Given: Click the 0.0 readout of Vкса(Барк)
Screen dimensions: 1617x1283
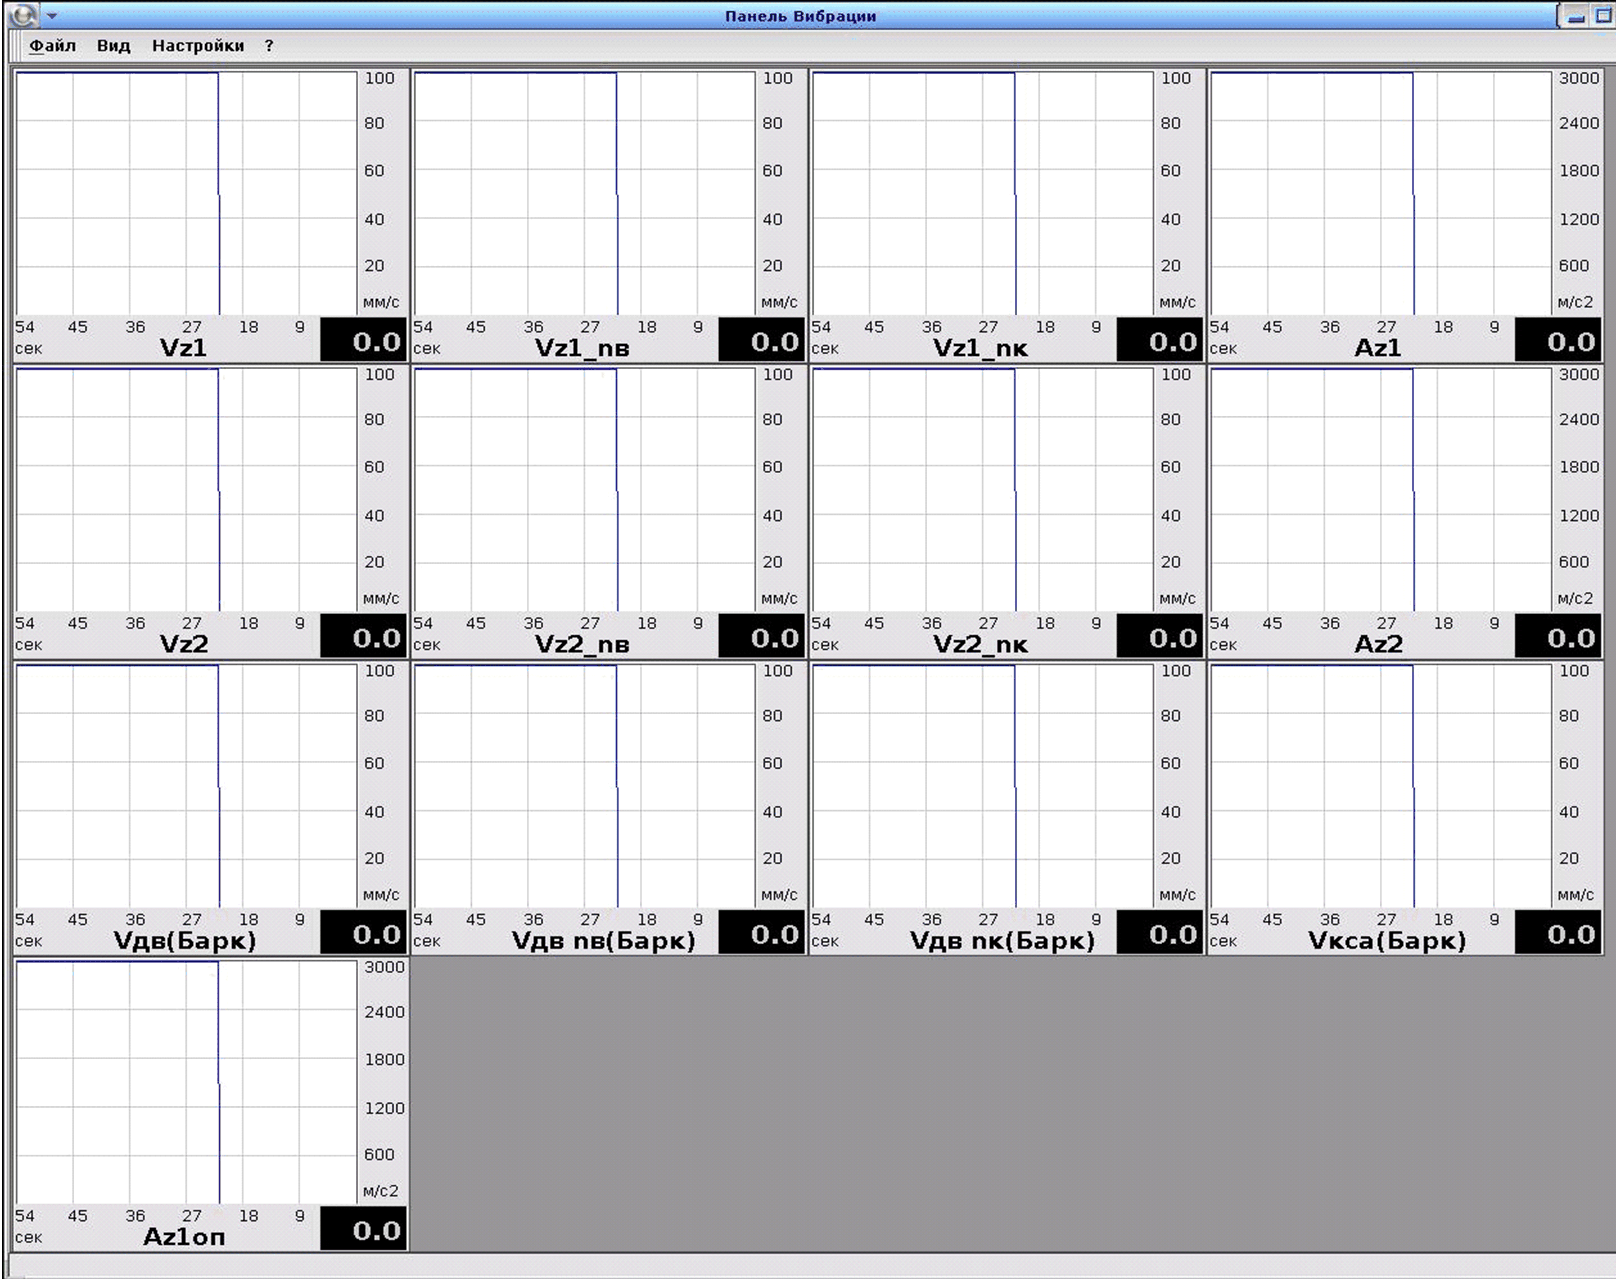Looking at the screenshot, I should (1558, 933).
